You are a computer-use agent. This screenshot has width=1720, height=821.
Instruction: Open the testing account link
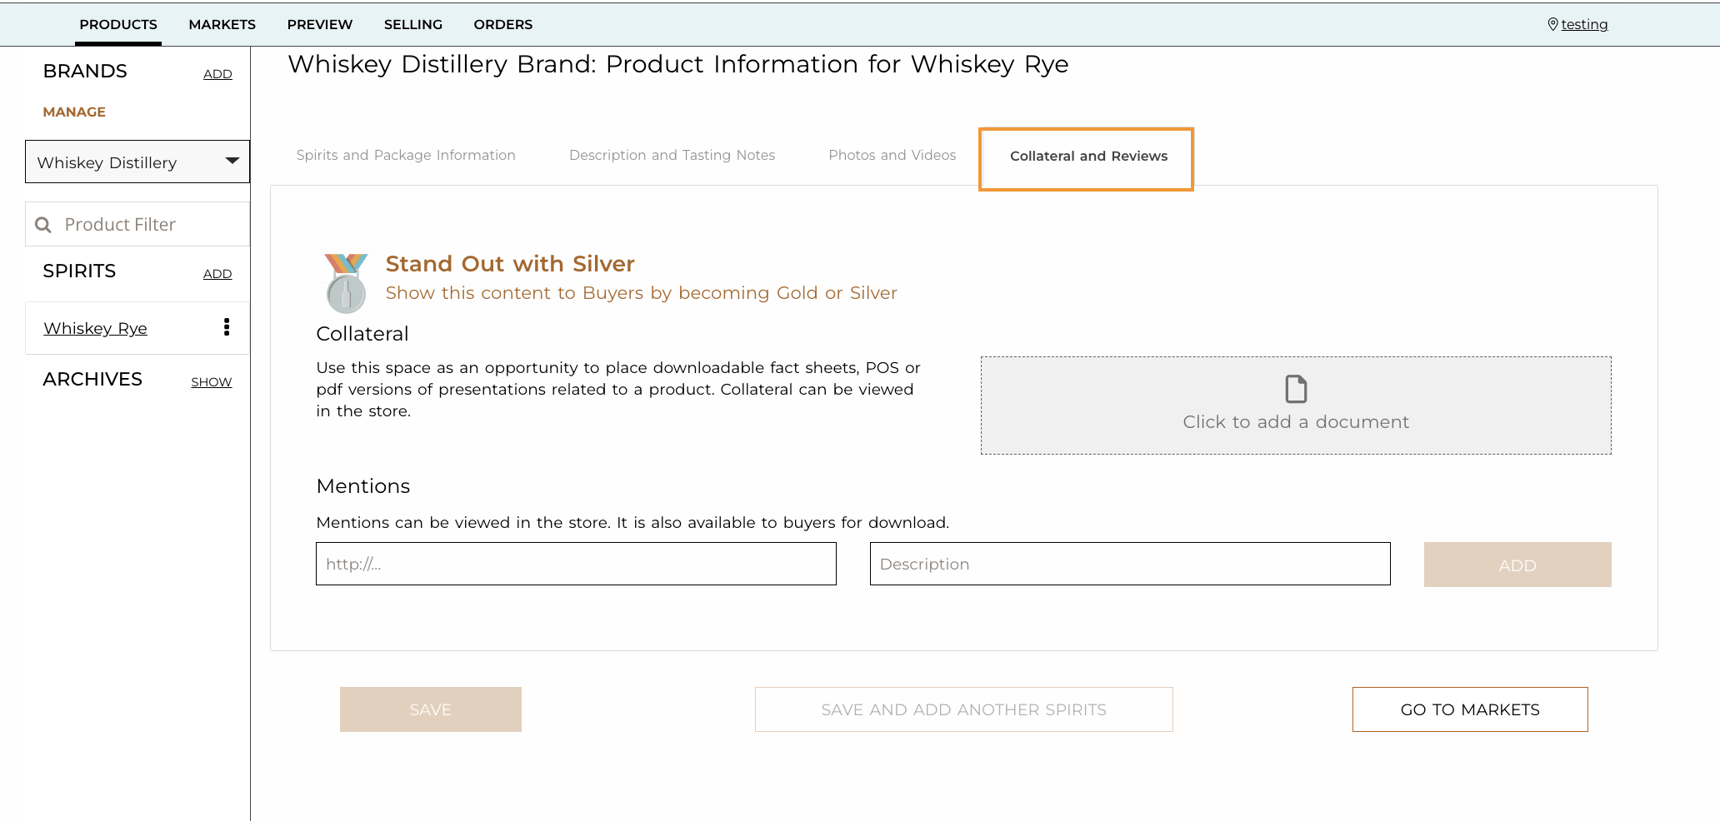[x=1584, y=24]
